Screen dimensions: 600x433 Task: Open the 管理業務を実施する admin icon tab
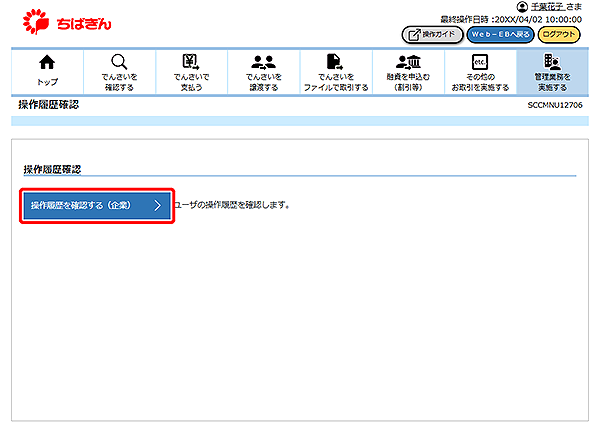tap(551, 63)
